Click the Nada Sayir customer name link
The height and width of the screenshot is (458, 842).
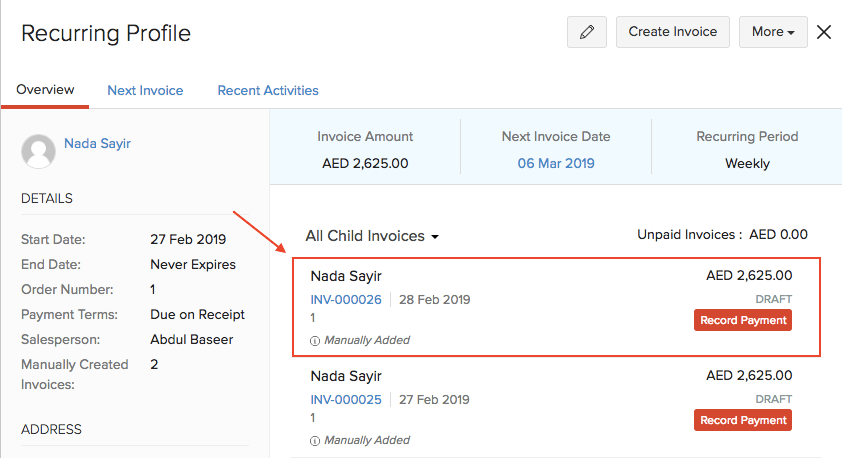tap(97, 143)
